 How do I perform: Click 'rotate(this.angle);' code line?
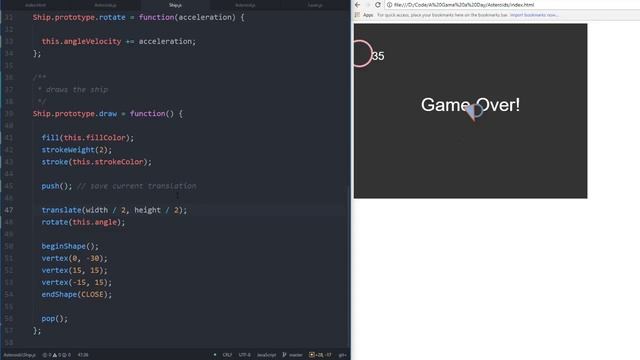pos(83,222)
